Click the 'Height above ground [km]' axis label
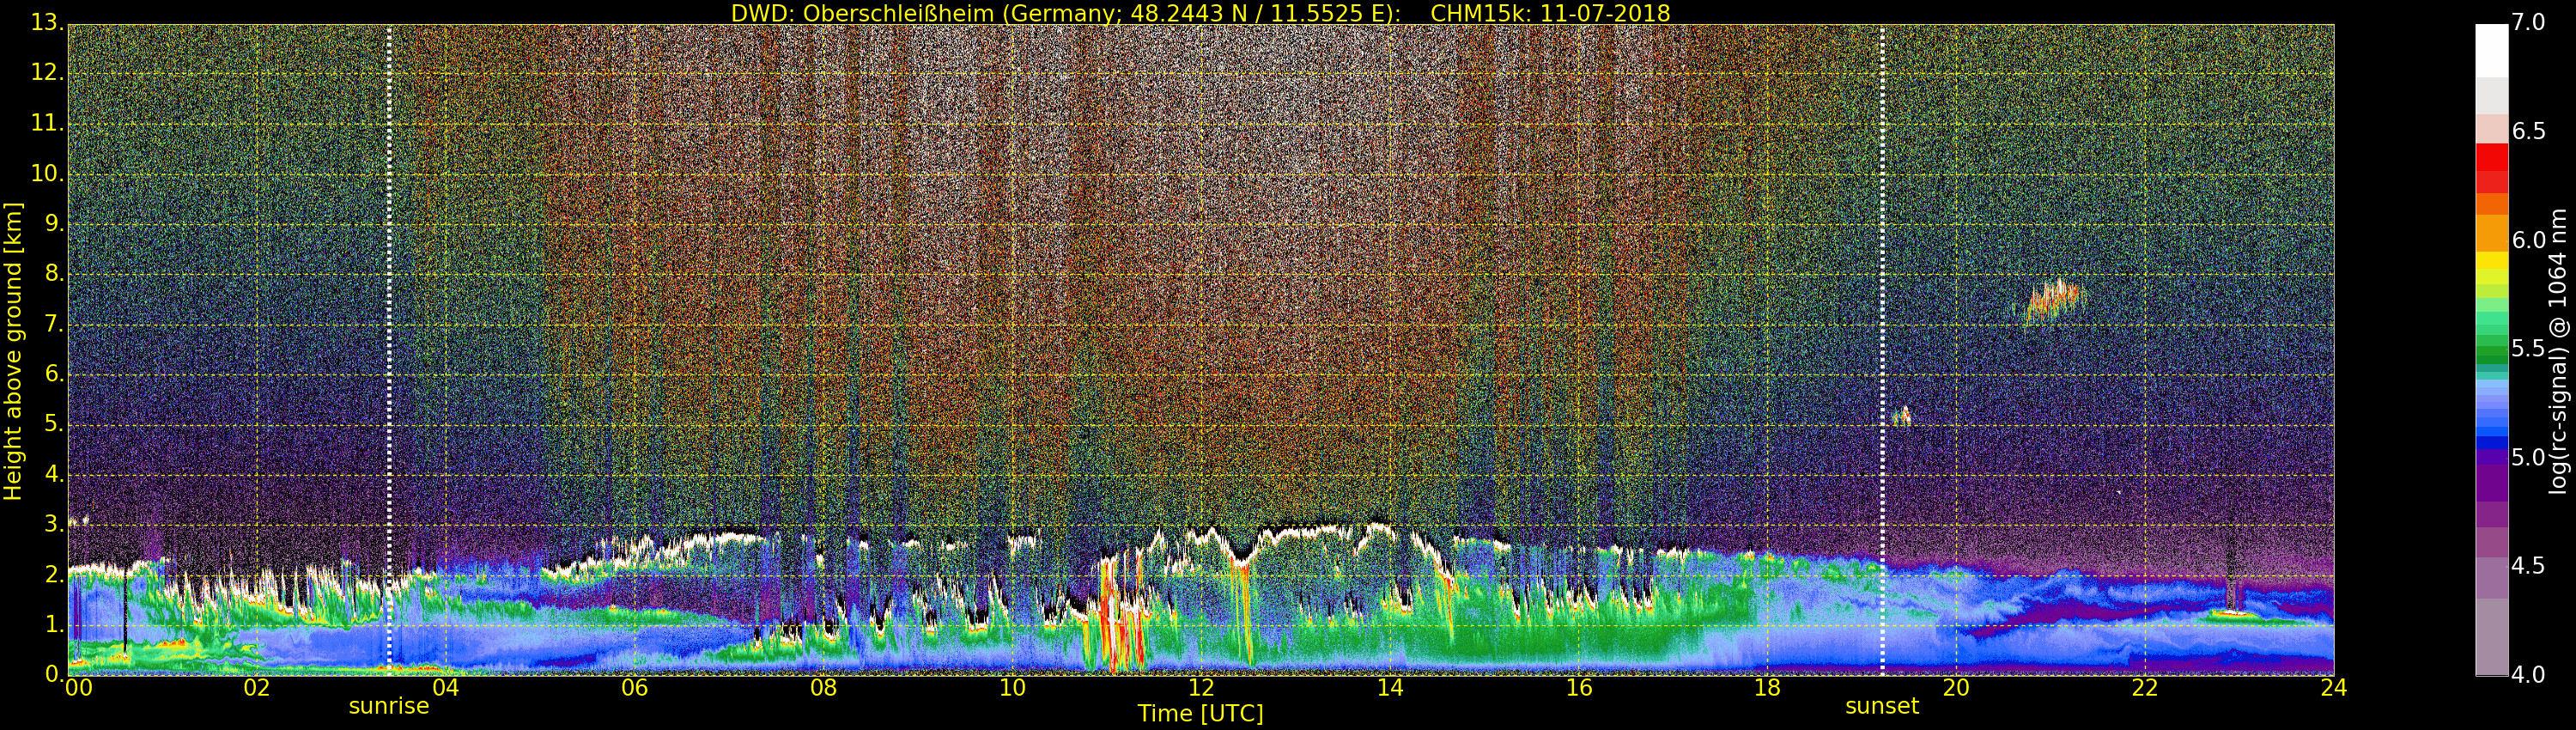Image resolution: width=2576 pixels, height=730 pixels. [13, 351]
